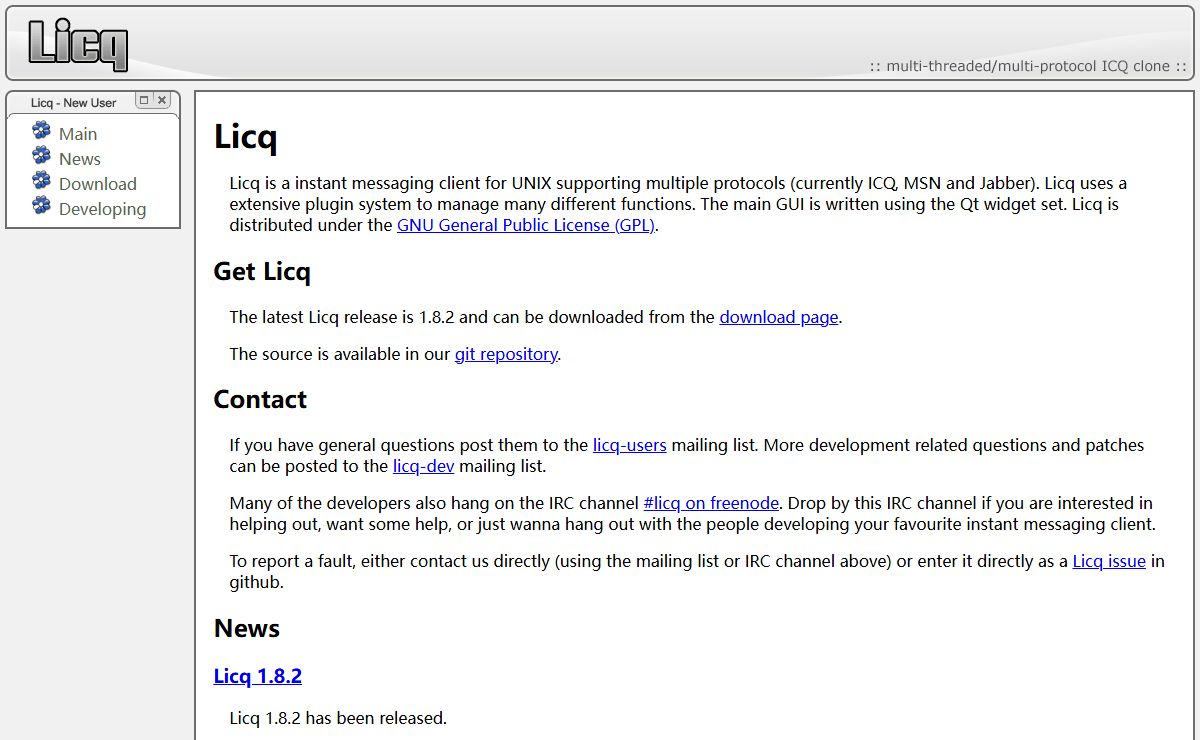This screenshot has width=1200, height=740.
Task: Click the flower icon beside News
Action: point(41,155)
